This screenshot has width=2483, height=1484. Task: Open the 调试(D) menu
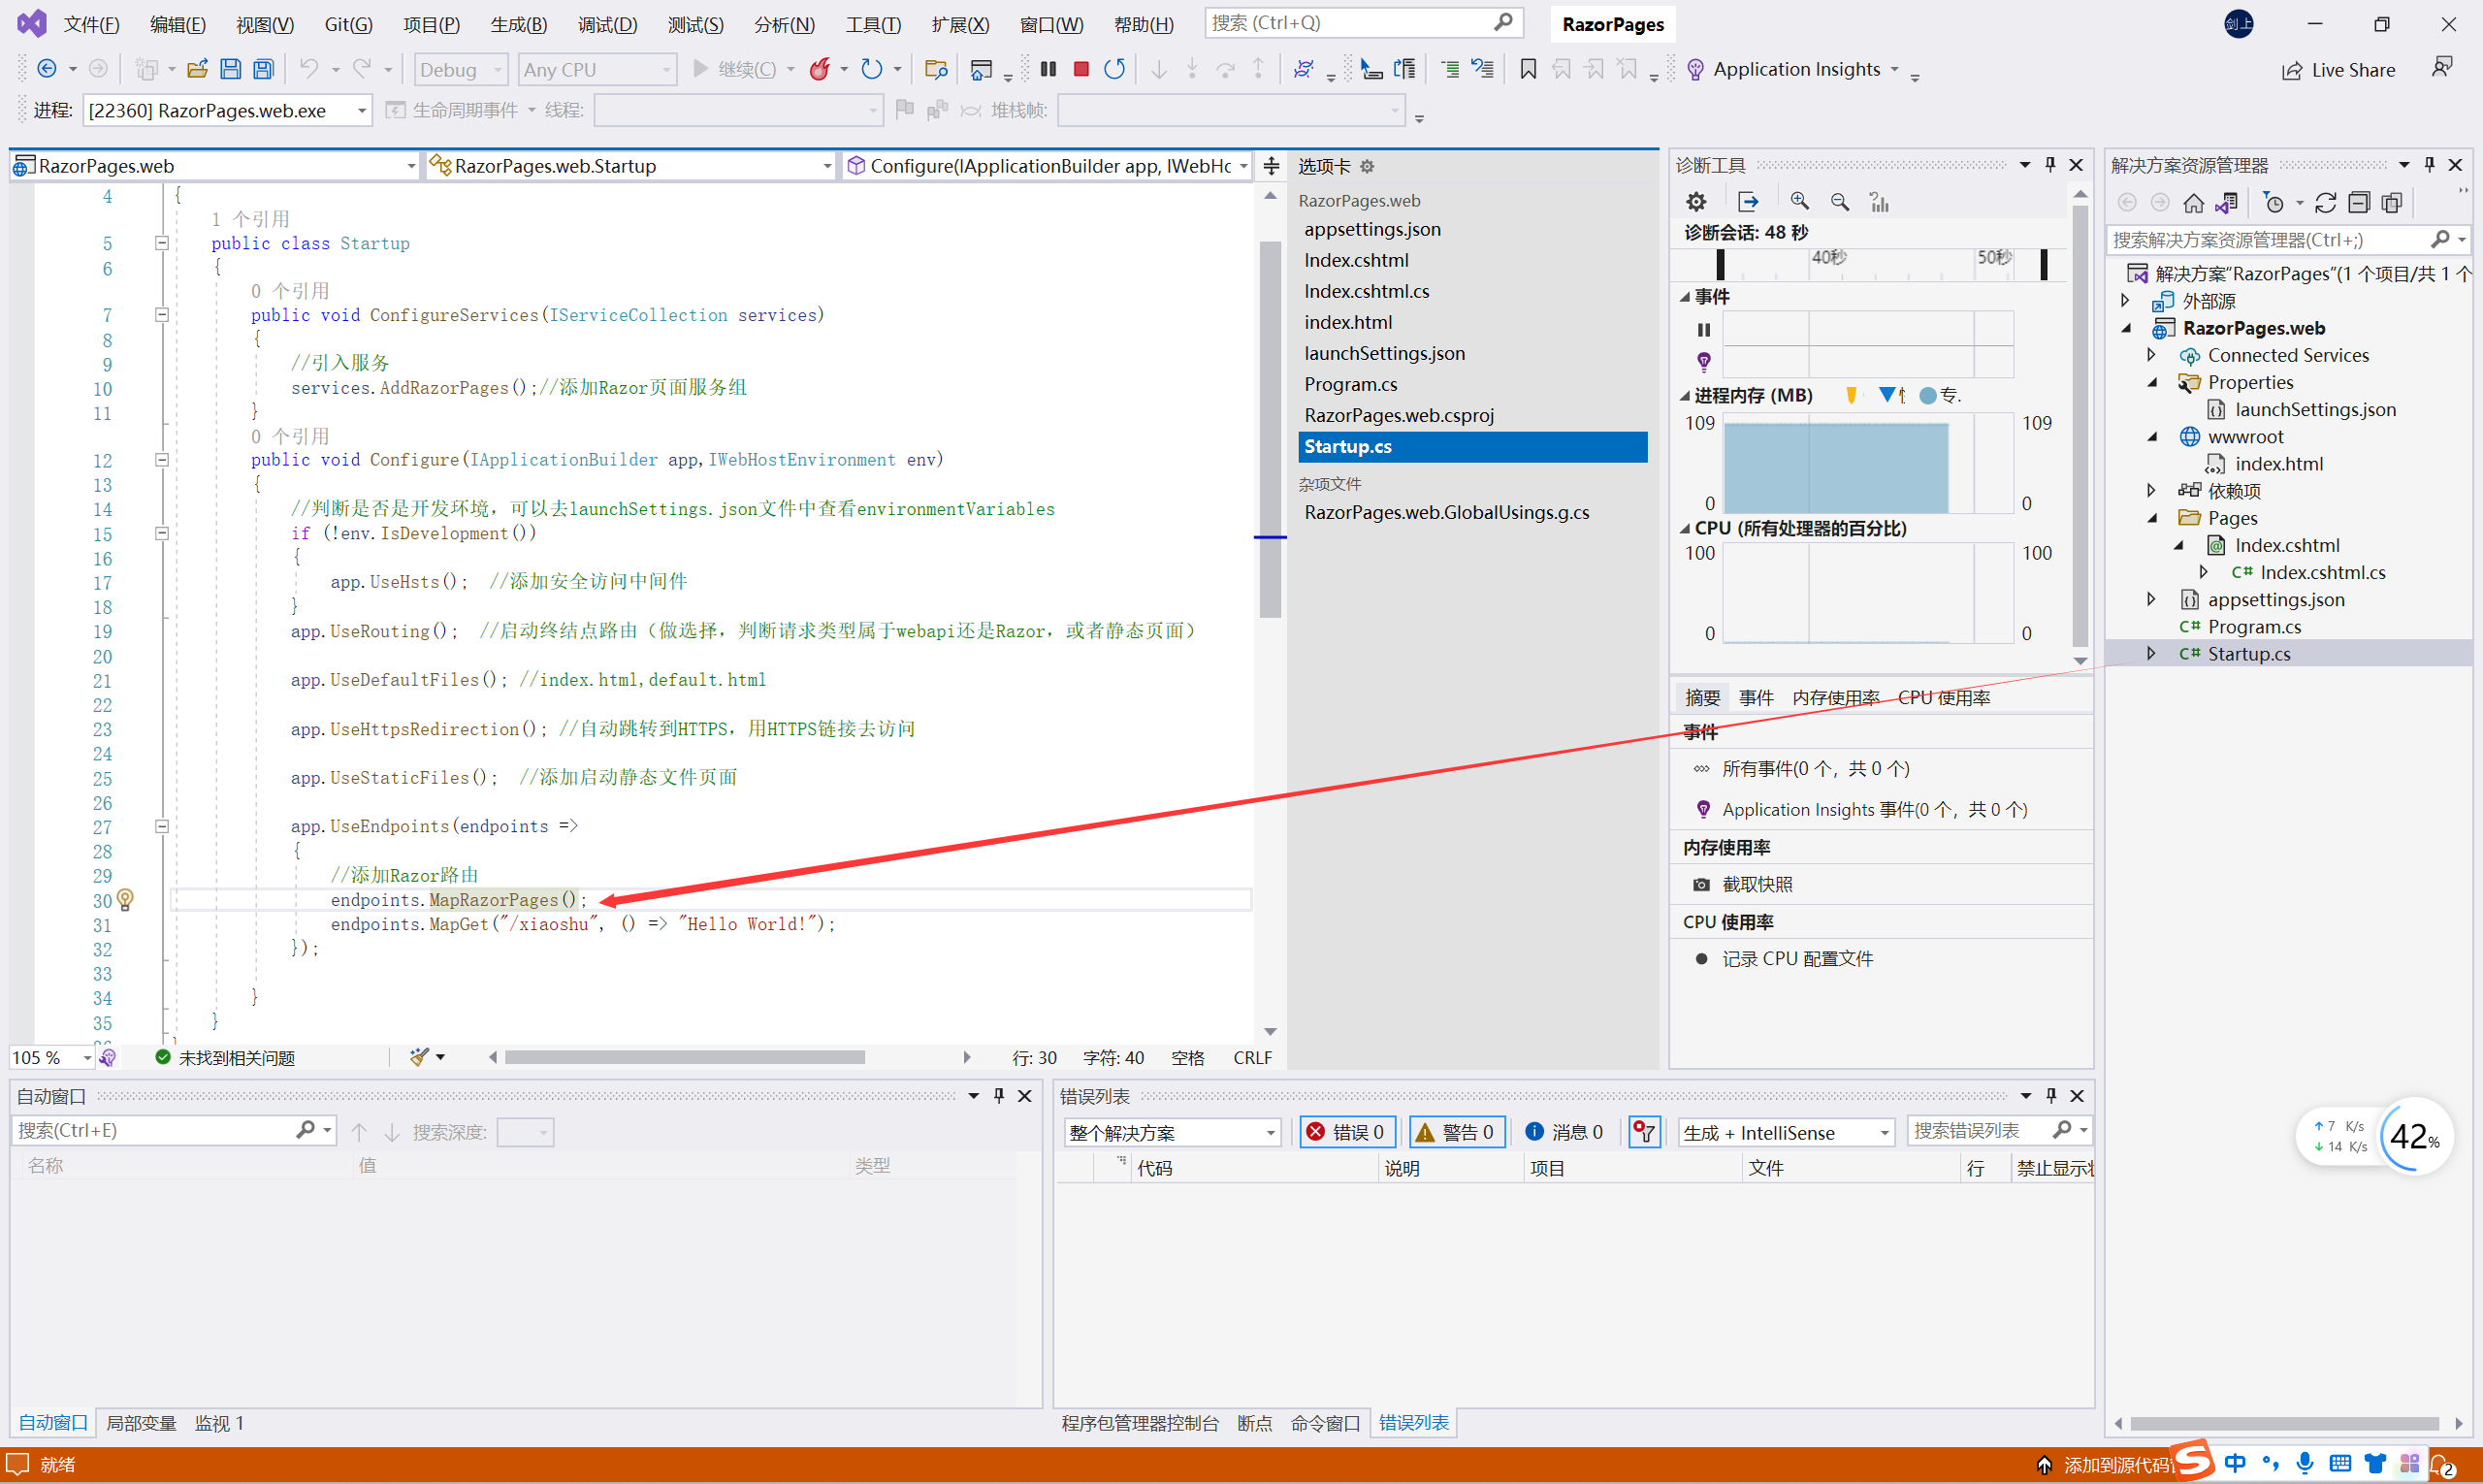tap(606, 24)
